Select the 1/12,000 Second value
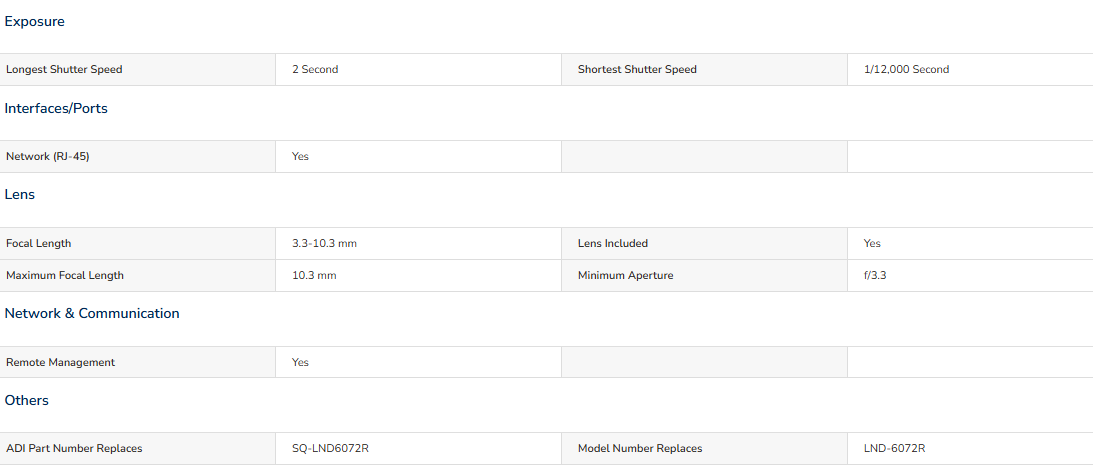Image resolution: width=1093 pixels, height=475 pixels. [x=906, y=70]
